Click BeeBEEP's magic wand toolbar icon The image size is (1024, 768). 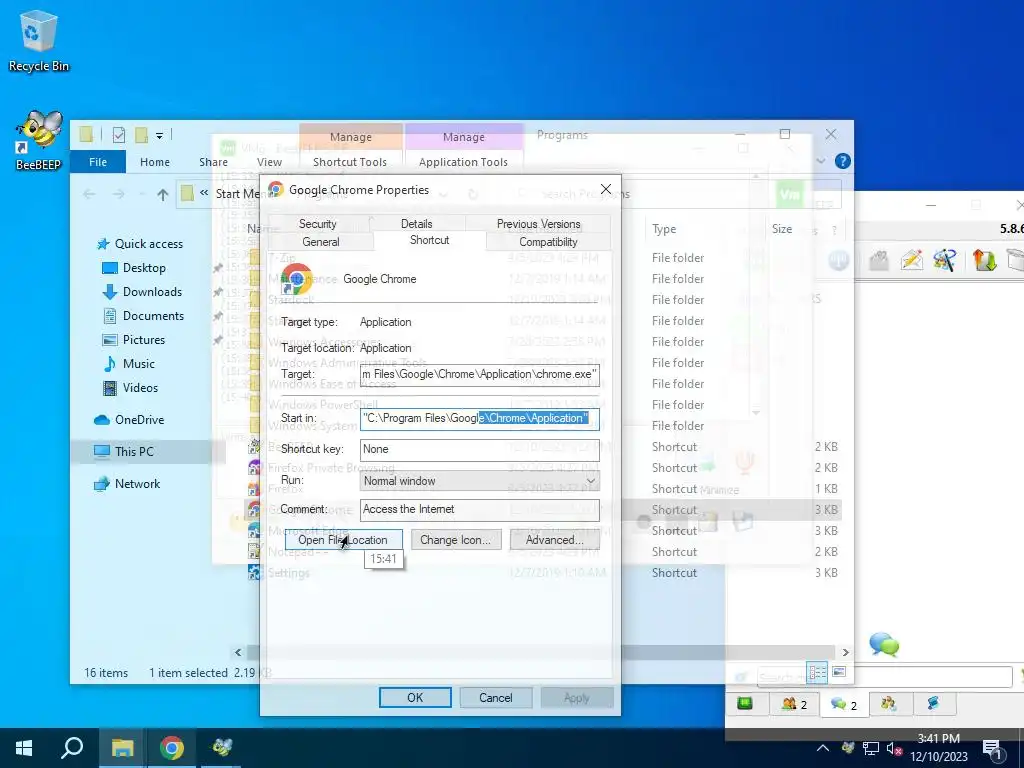click(x=945, y=260)
